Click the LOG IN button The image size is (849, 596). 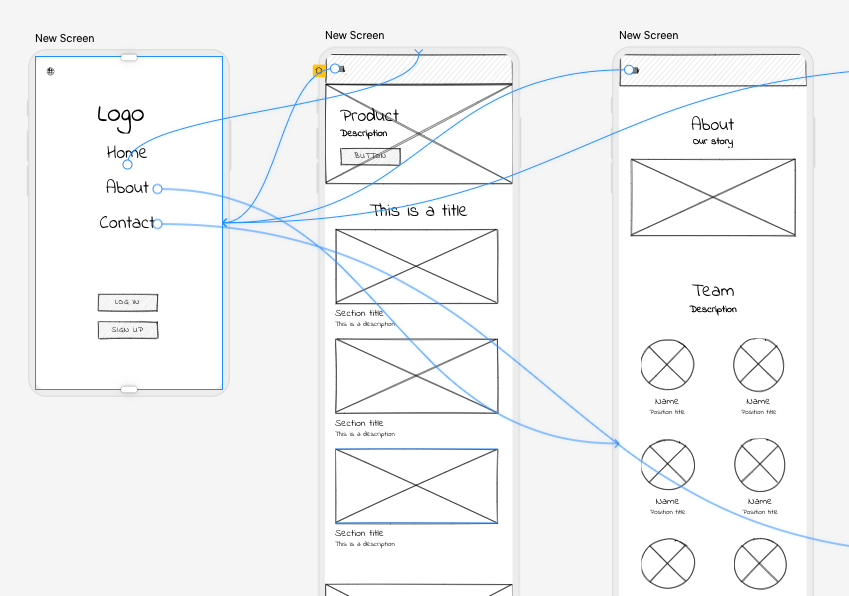[x=127, y=302]
